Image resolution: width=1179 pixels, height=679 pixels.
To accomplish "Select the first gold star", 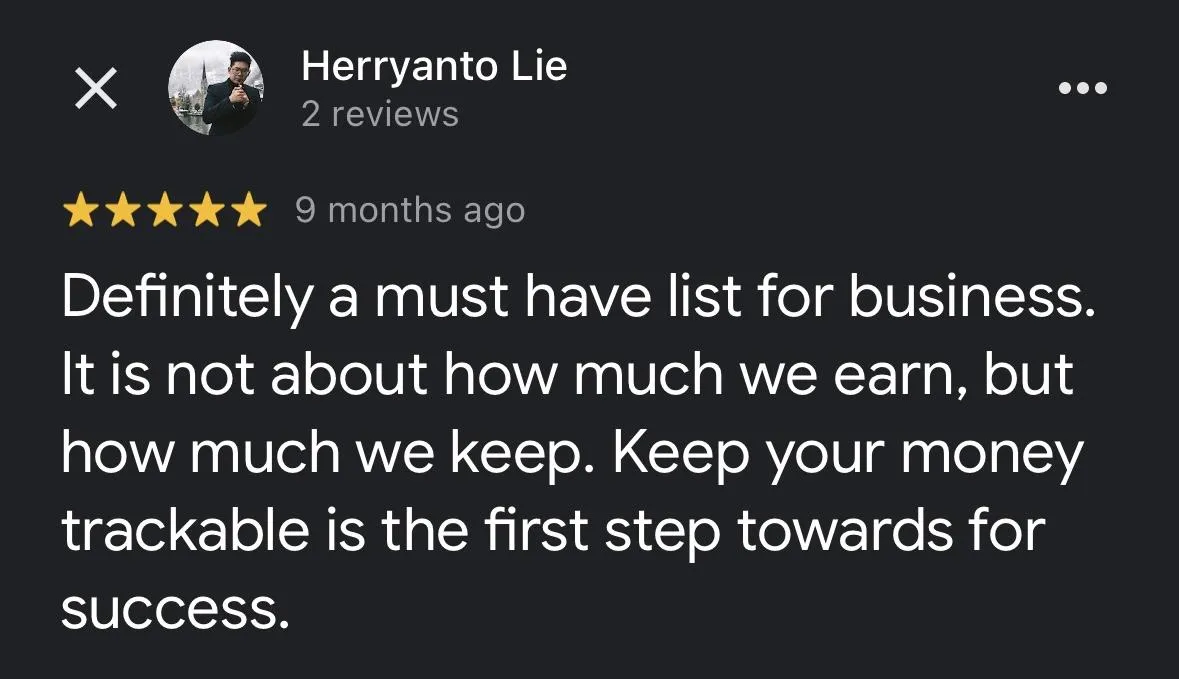I will pyautogui.click(x=79, y=210).
